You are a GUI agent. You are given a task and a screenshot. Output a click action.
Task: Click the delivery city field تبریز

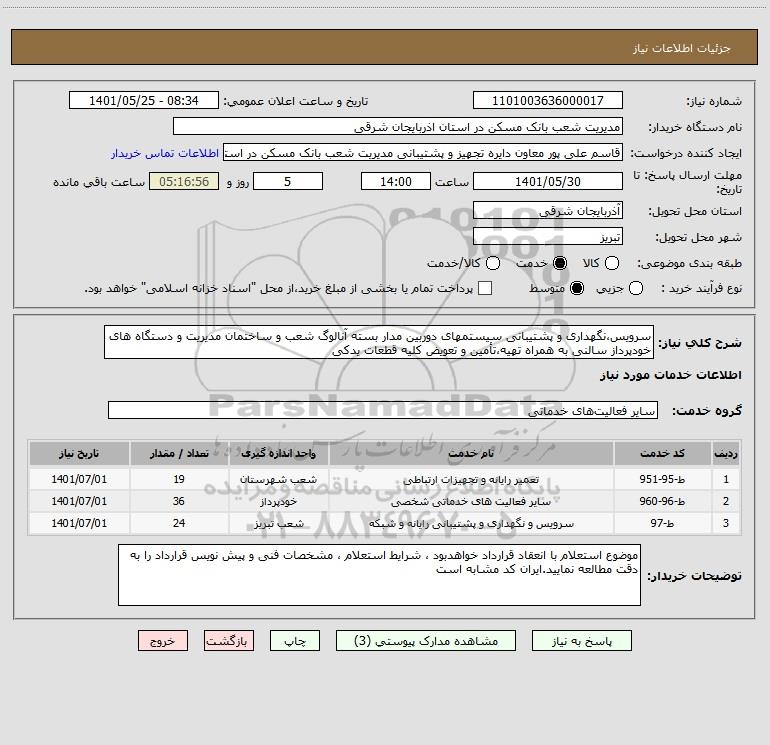548,237
